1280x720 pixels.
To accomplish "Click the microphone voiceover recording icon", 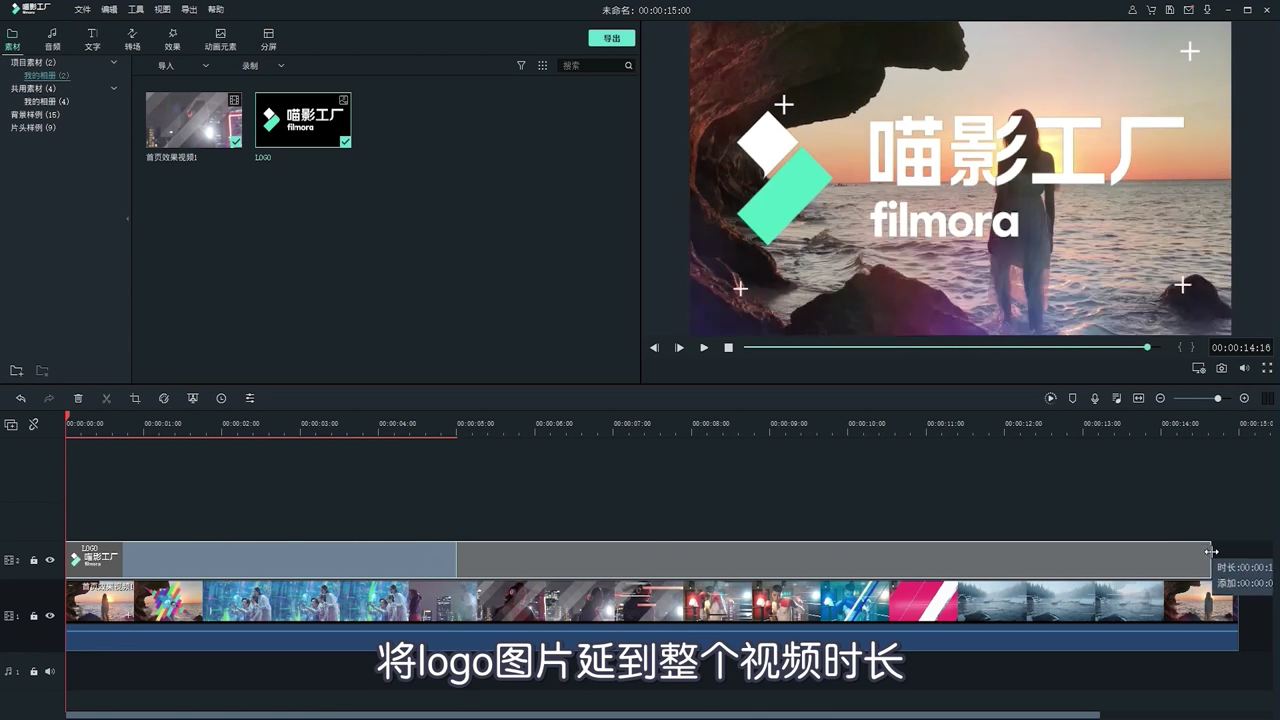I will 1094,398.
